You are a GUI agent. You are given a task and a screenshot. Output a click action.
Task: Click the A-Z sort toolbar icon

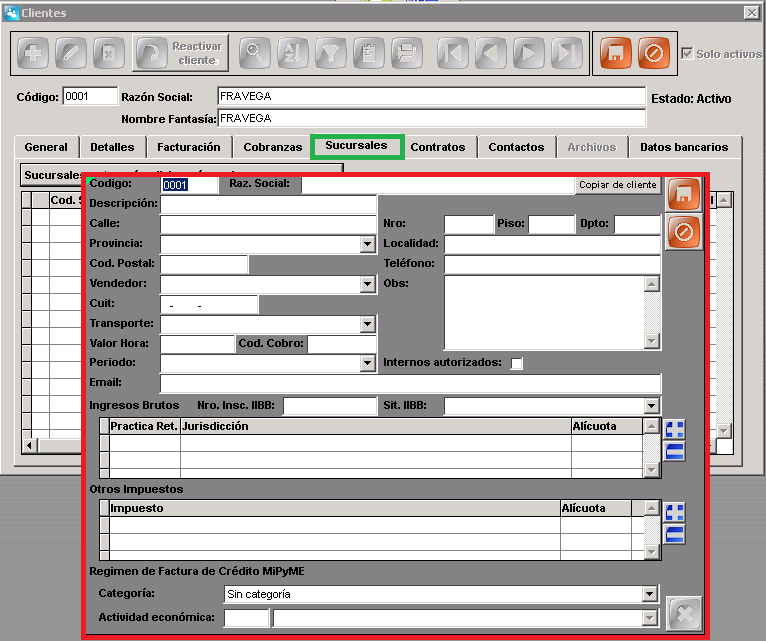click(293, 53)
